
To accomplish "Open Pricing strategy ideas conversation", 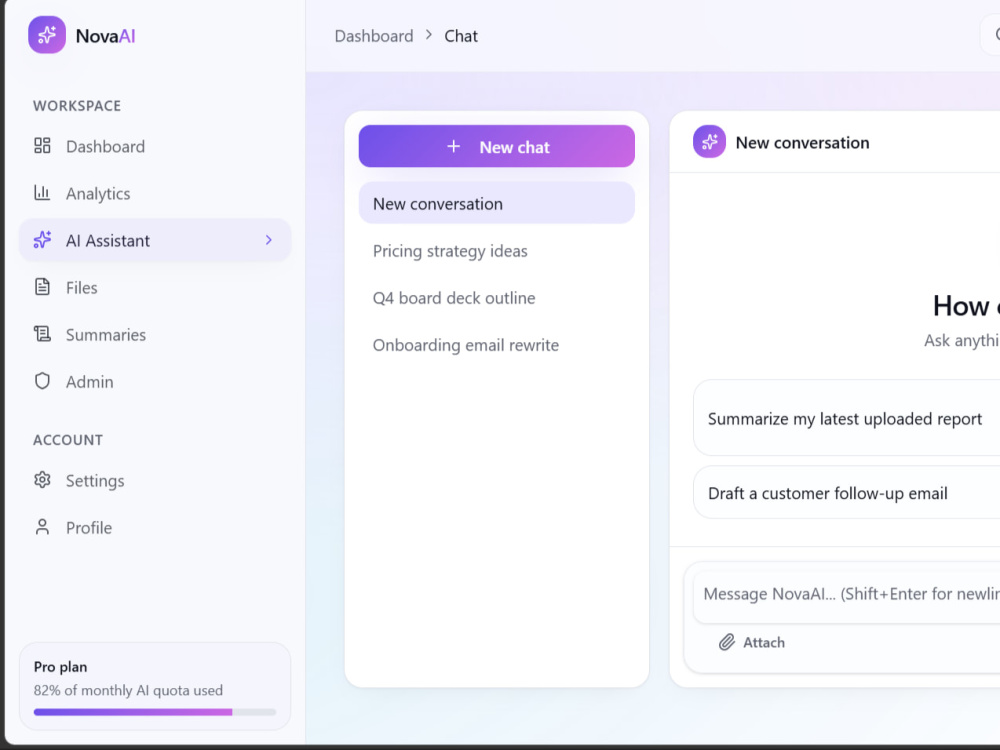I will click(497, 251).
